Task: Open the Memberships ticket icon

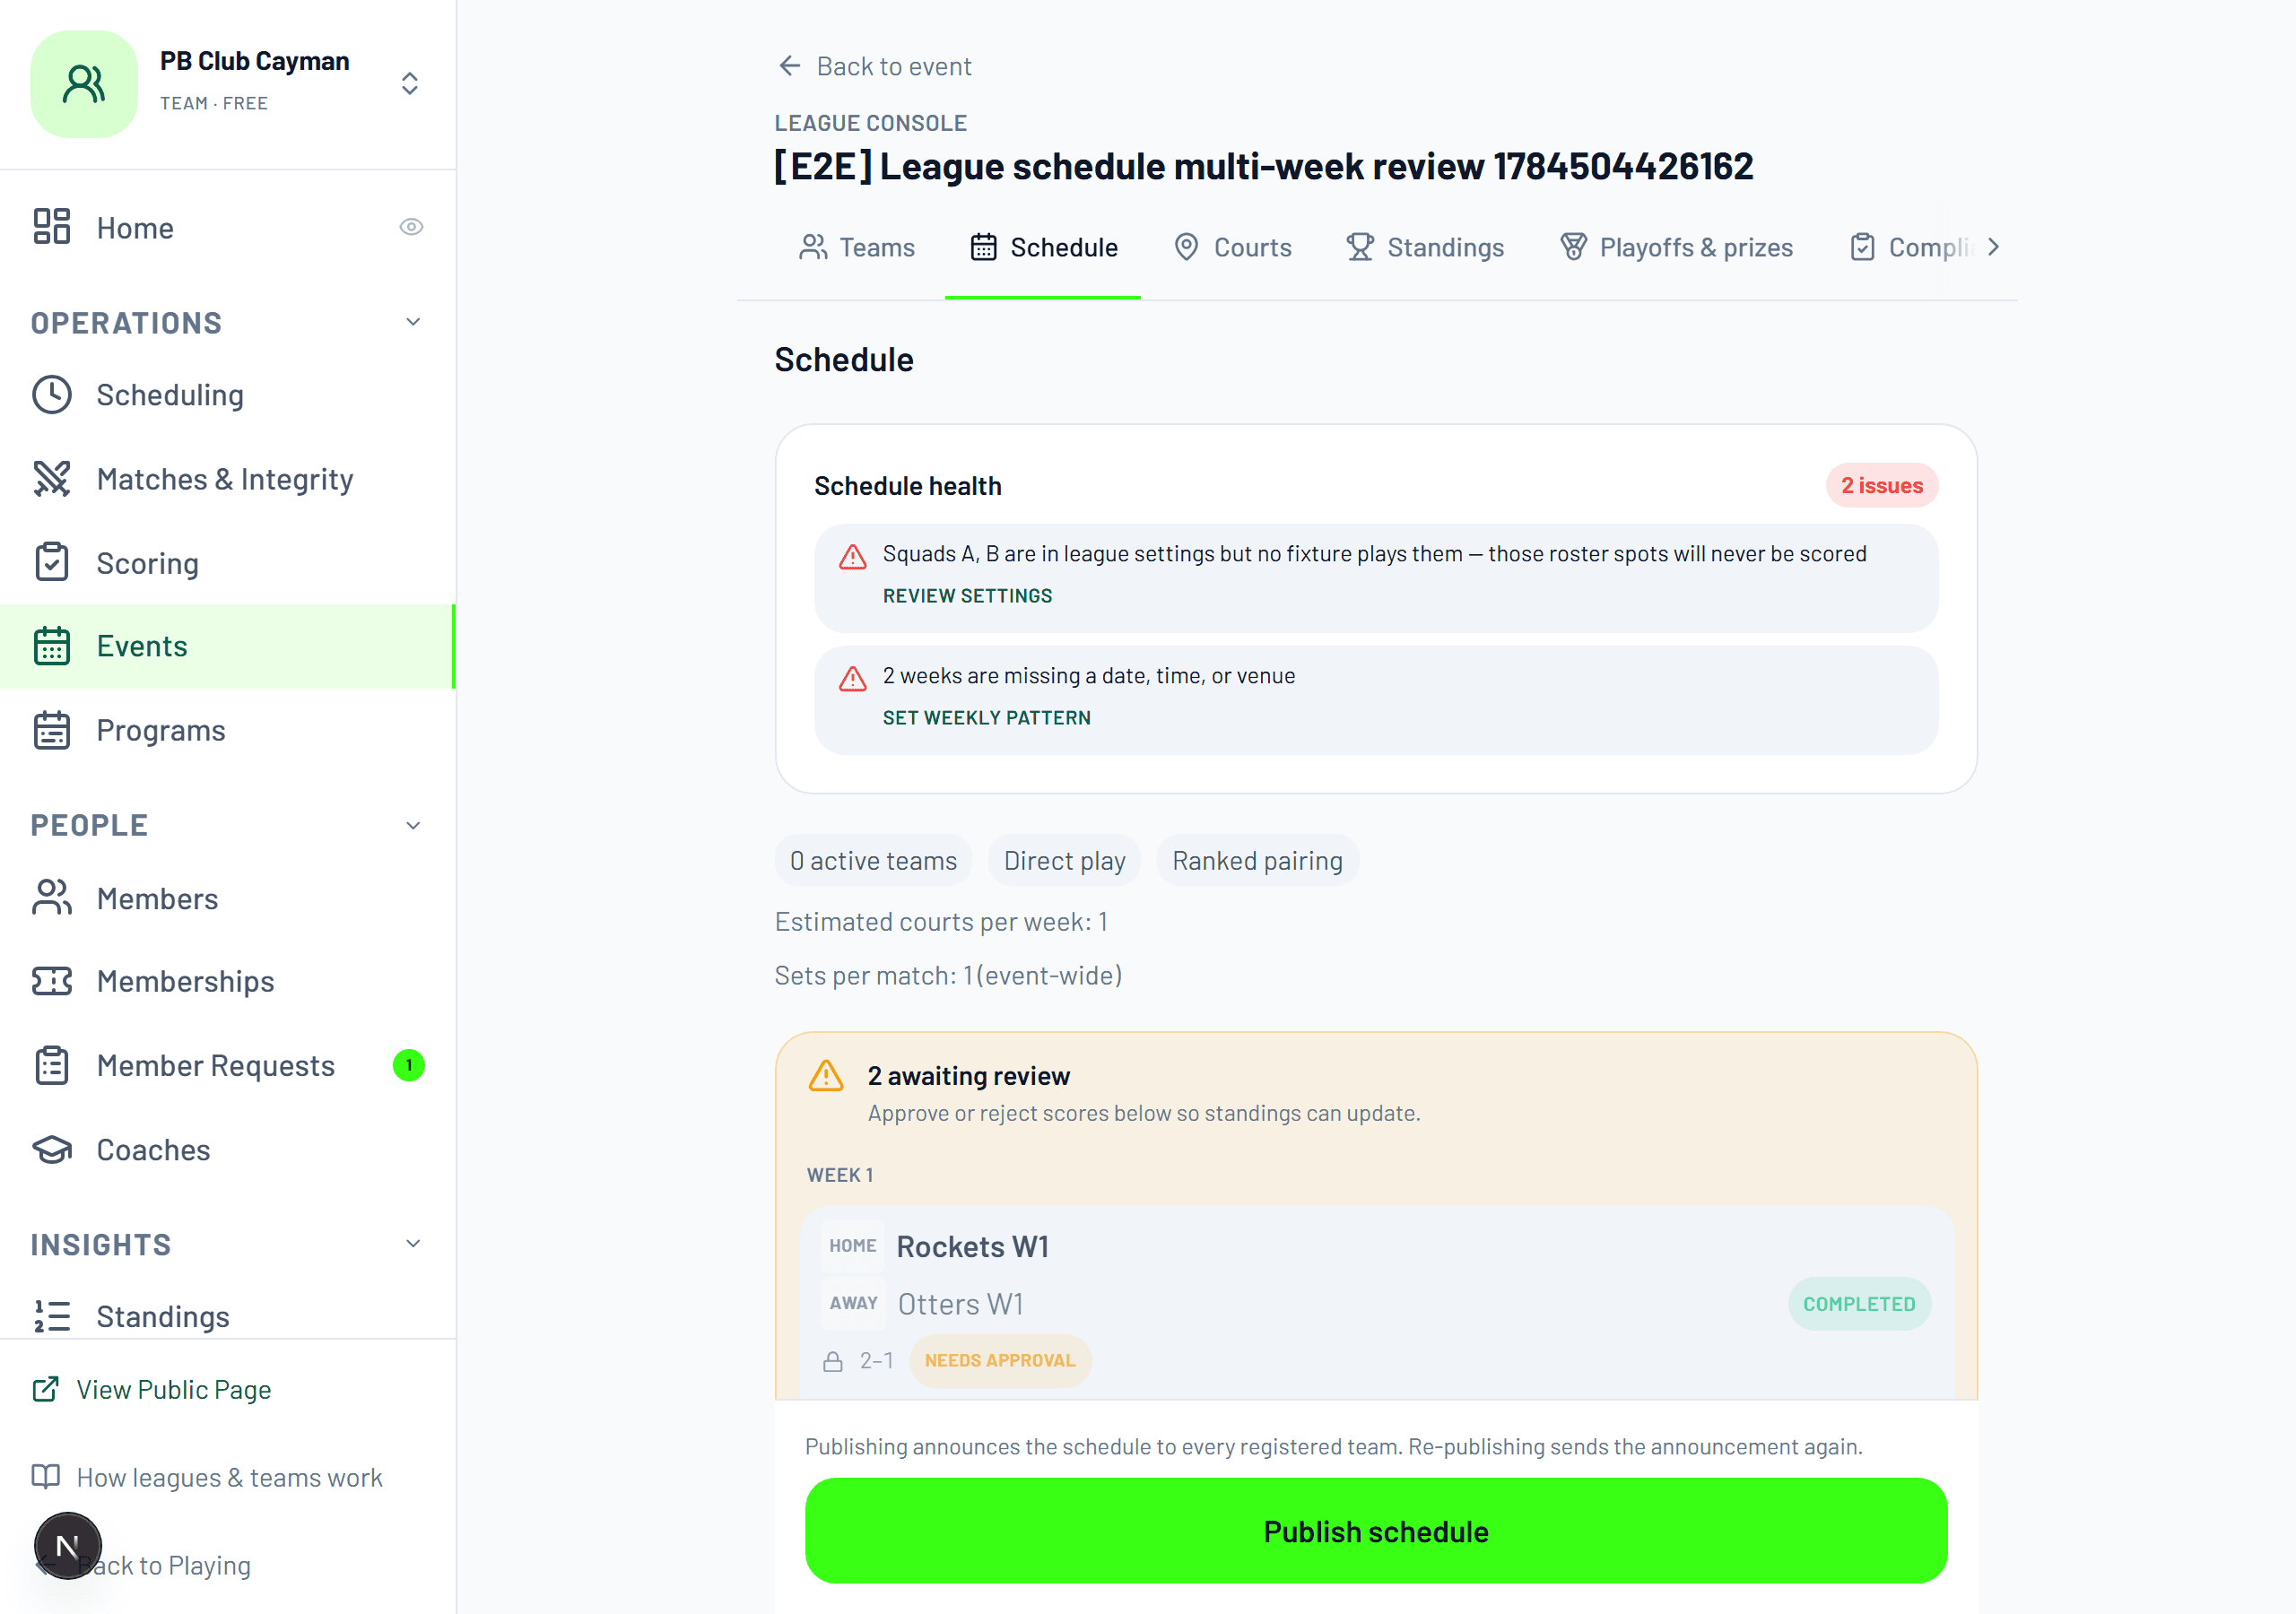Action: (52, 981)
